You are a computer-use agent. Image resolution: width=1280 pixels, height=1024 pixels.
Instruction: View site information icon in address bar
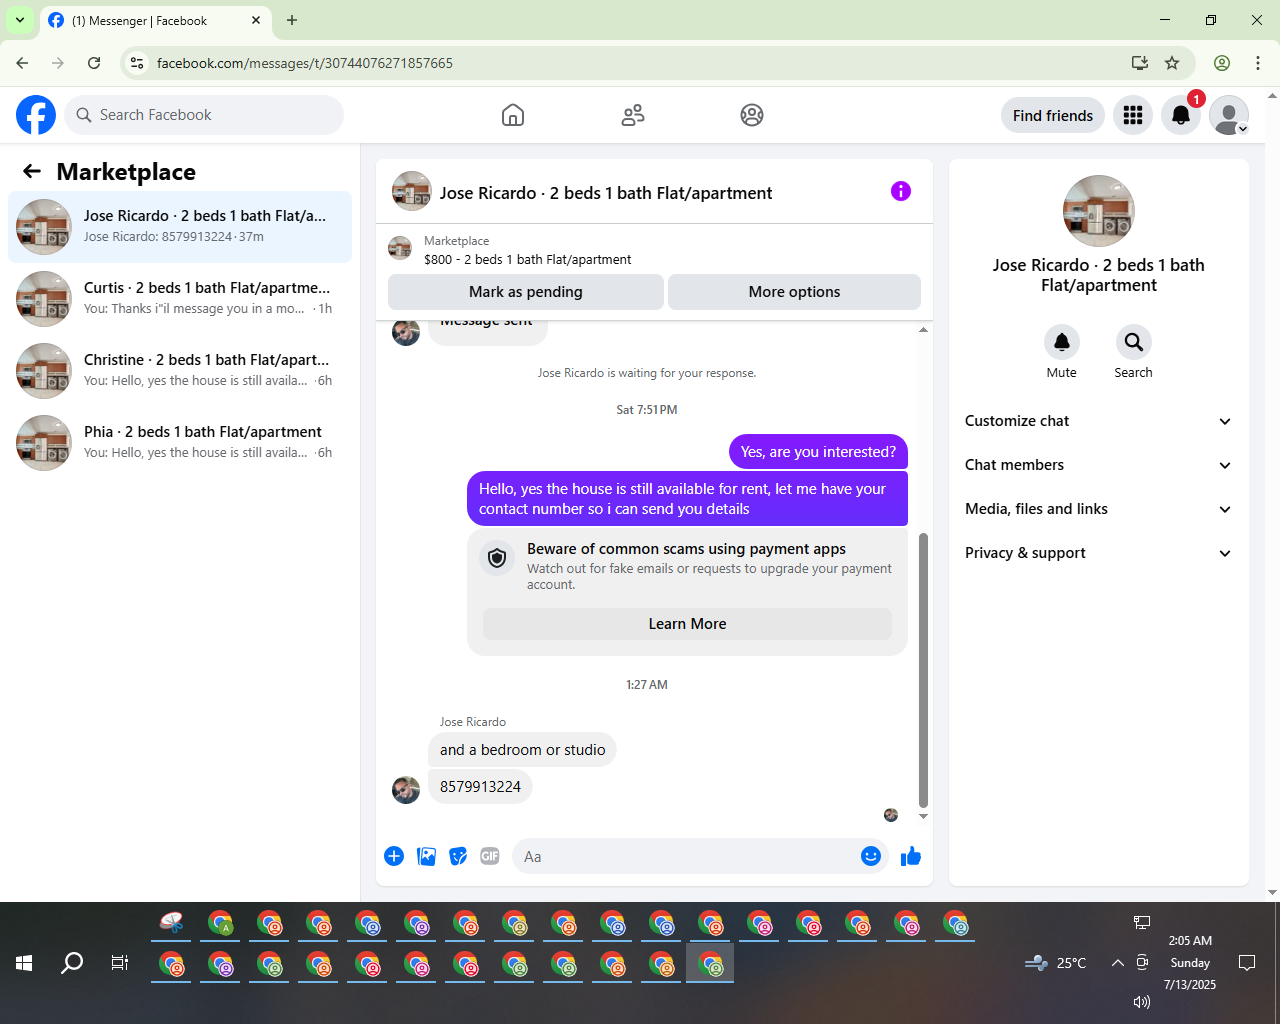137,63
